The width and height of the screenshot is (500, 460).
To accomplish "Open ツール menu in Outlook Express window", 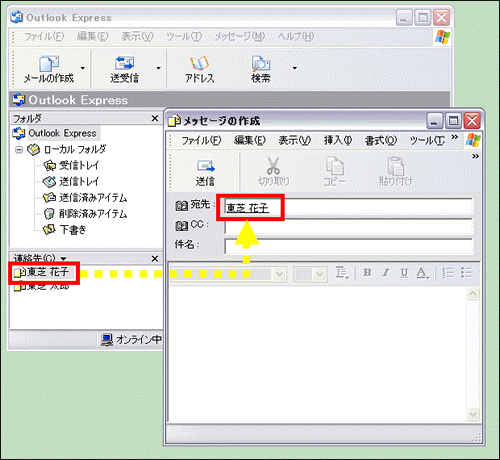I will pyautogui.click(x=184, y=36).
